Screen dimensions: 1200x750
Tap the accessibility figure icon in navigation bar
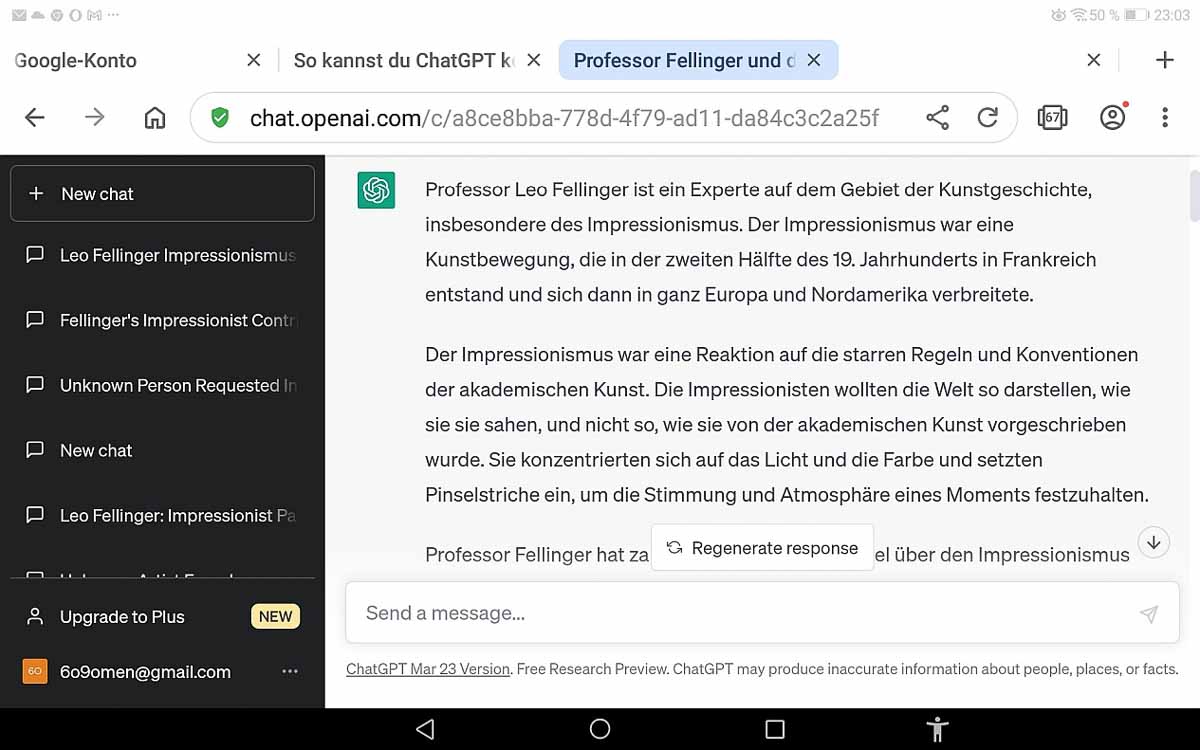pos(938,729)
